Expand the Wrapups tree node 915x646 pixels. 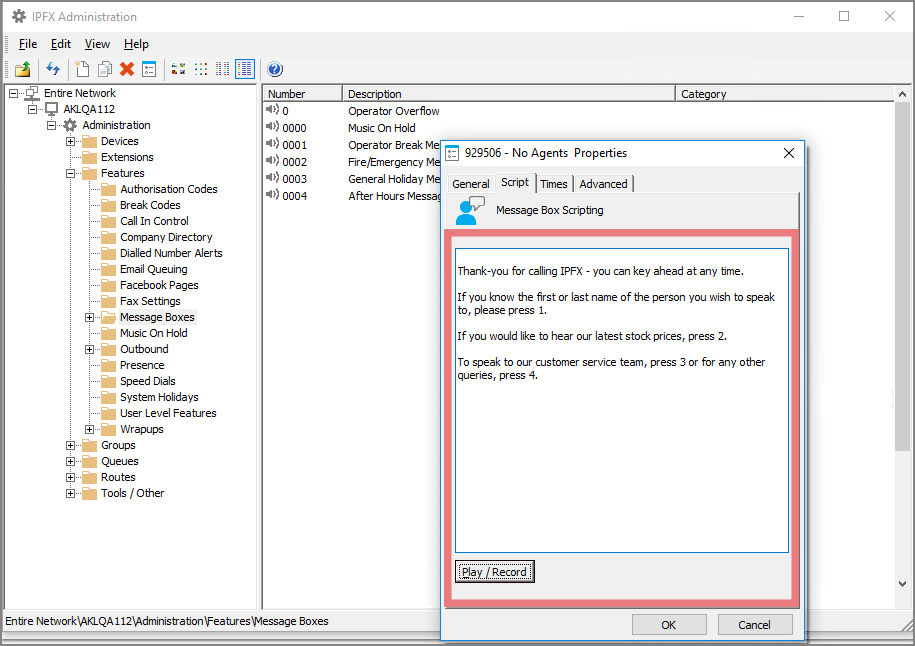(x=89, y=429)
